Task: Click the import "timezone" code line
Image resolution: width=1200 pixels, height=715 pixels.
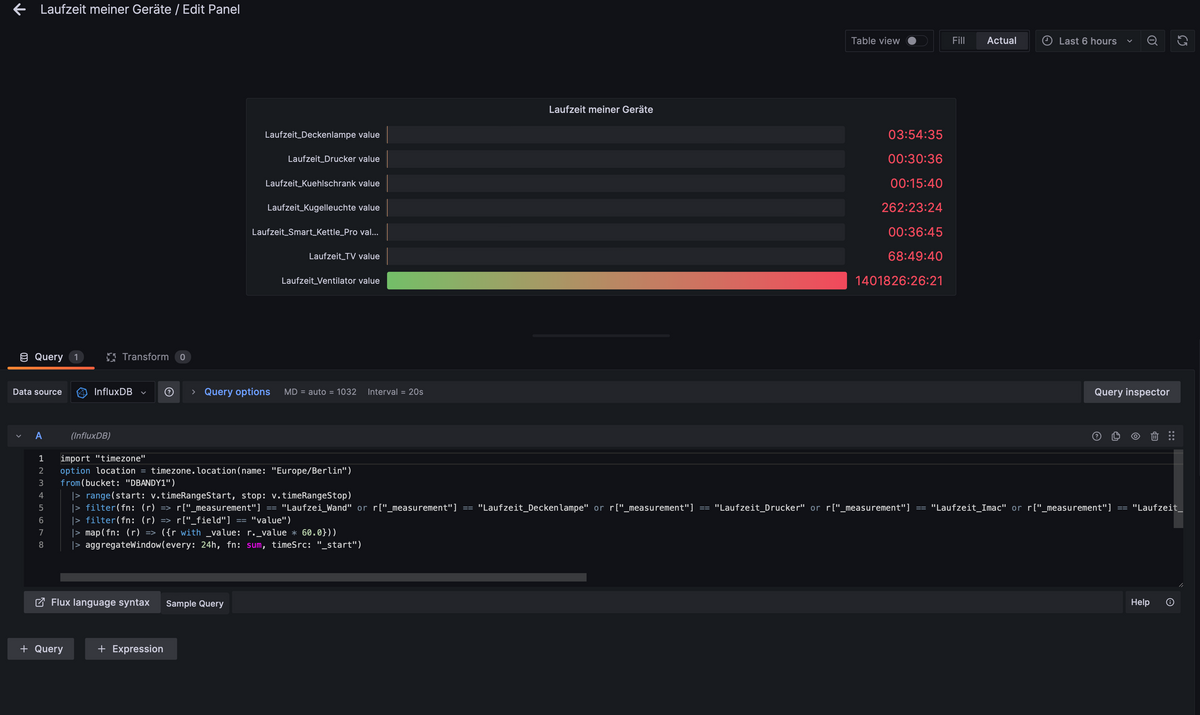Action: (x=102, y=458)
